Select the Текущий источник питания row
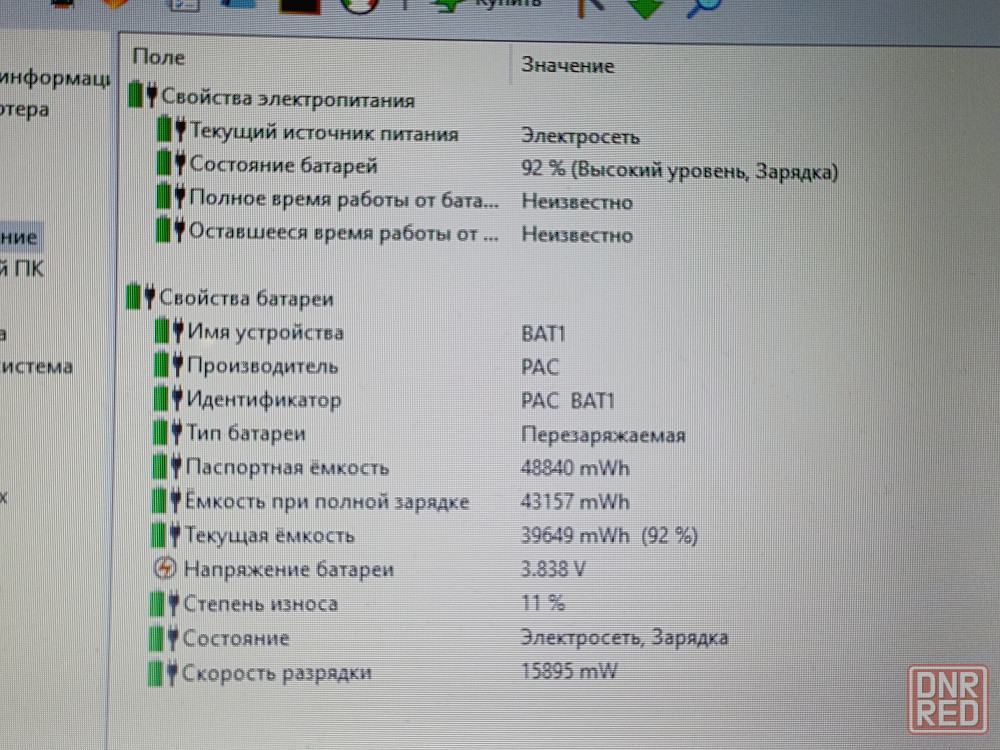Viewport: 1000px width, 750px height. (324, 134)
